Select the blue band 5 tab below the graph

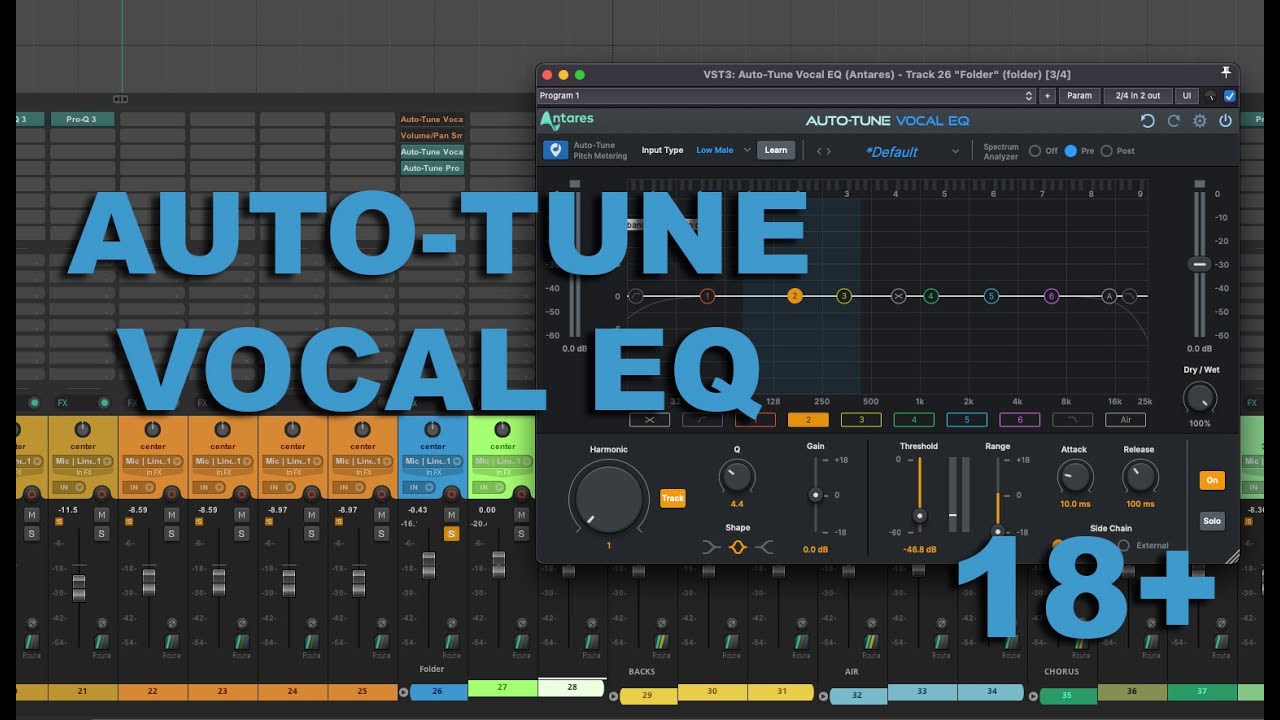click(967, 420)
